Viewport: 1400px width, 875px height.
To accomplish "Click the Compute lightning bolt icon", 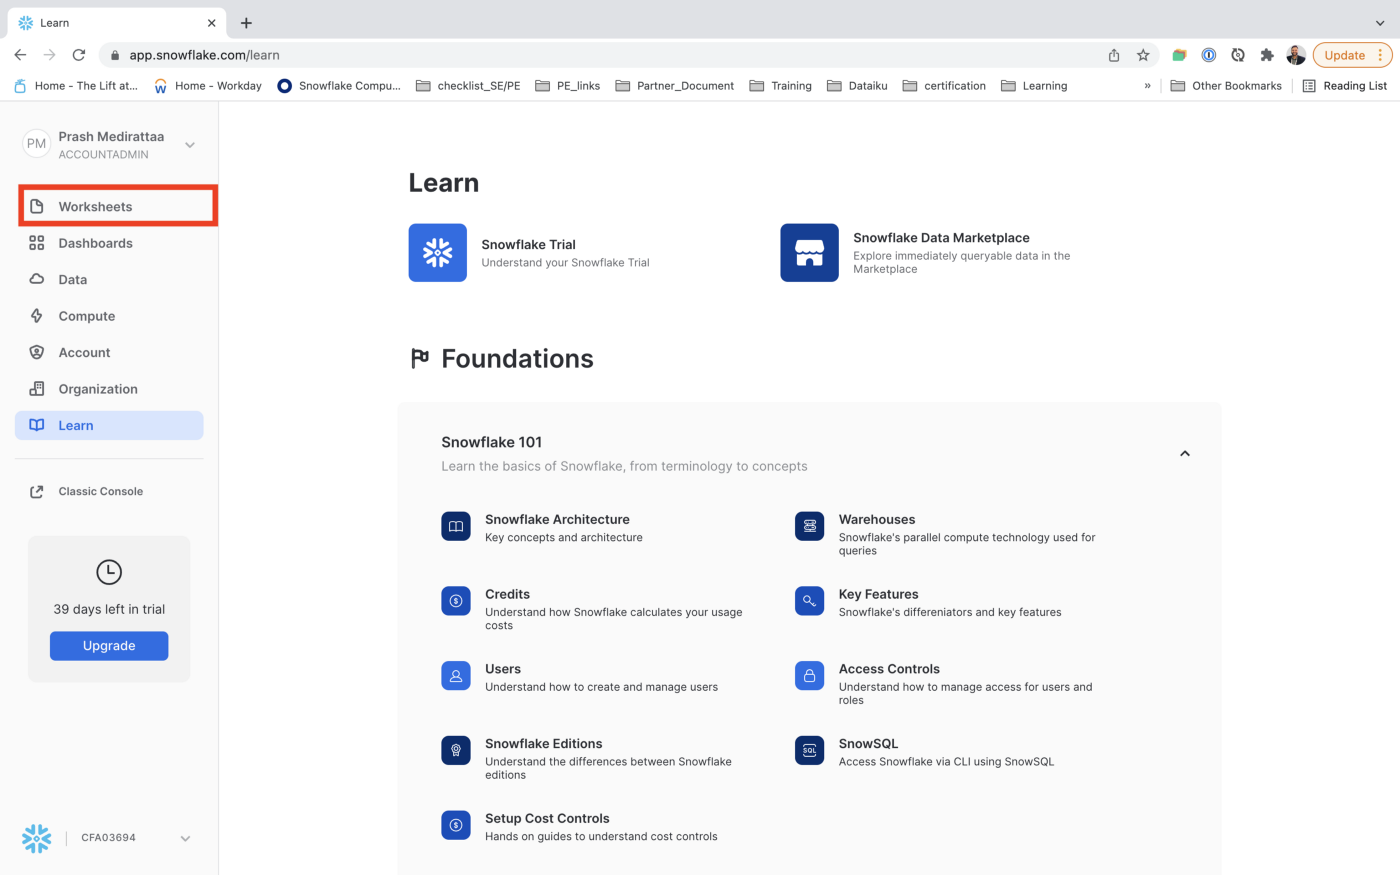I will pos(37,316).
